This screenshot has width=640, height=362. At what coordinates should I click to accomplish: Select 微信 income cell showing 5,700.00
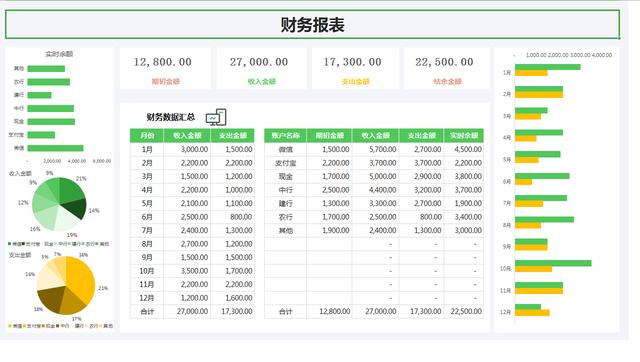376,149
